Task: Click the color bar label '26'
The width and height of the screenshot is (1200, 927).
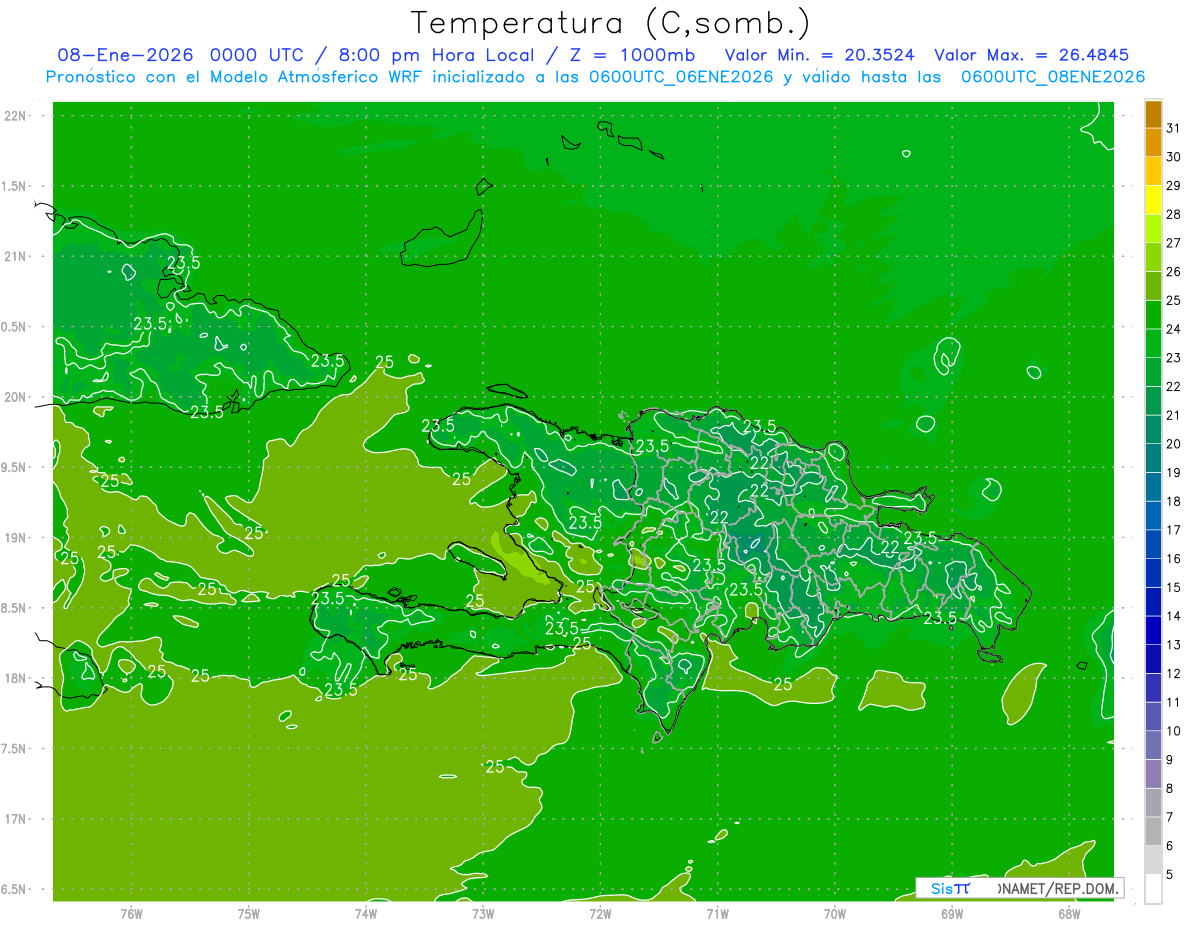Action: coord(1174,272)
